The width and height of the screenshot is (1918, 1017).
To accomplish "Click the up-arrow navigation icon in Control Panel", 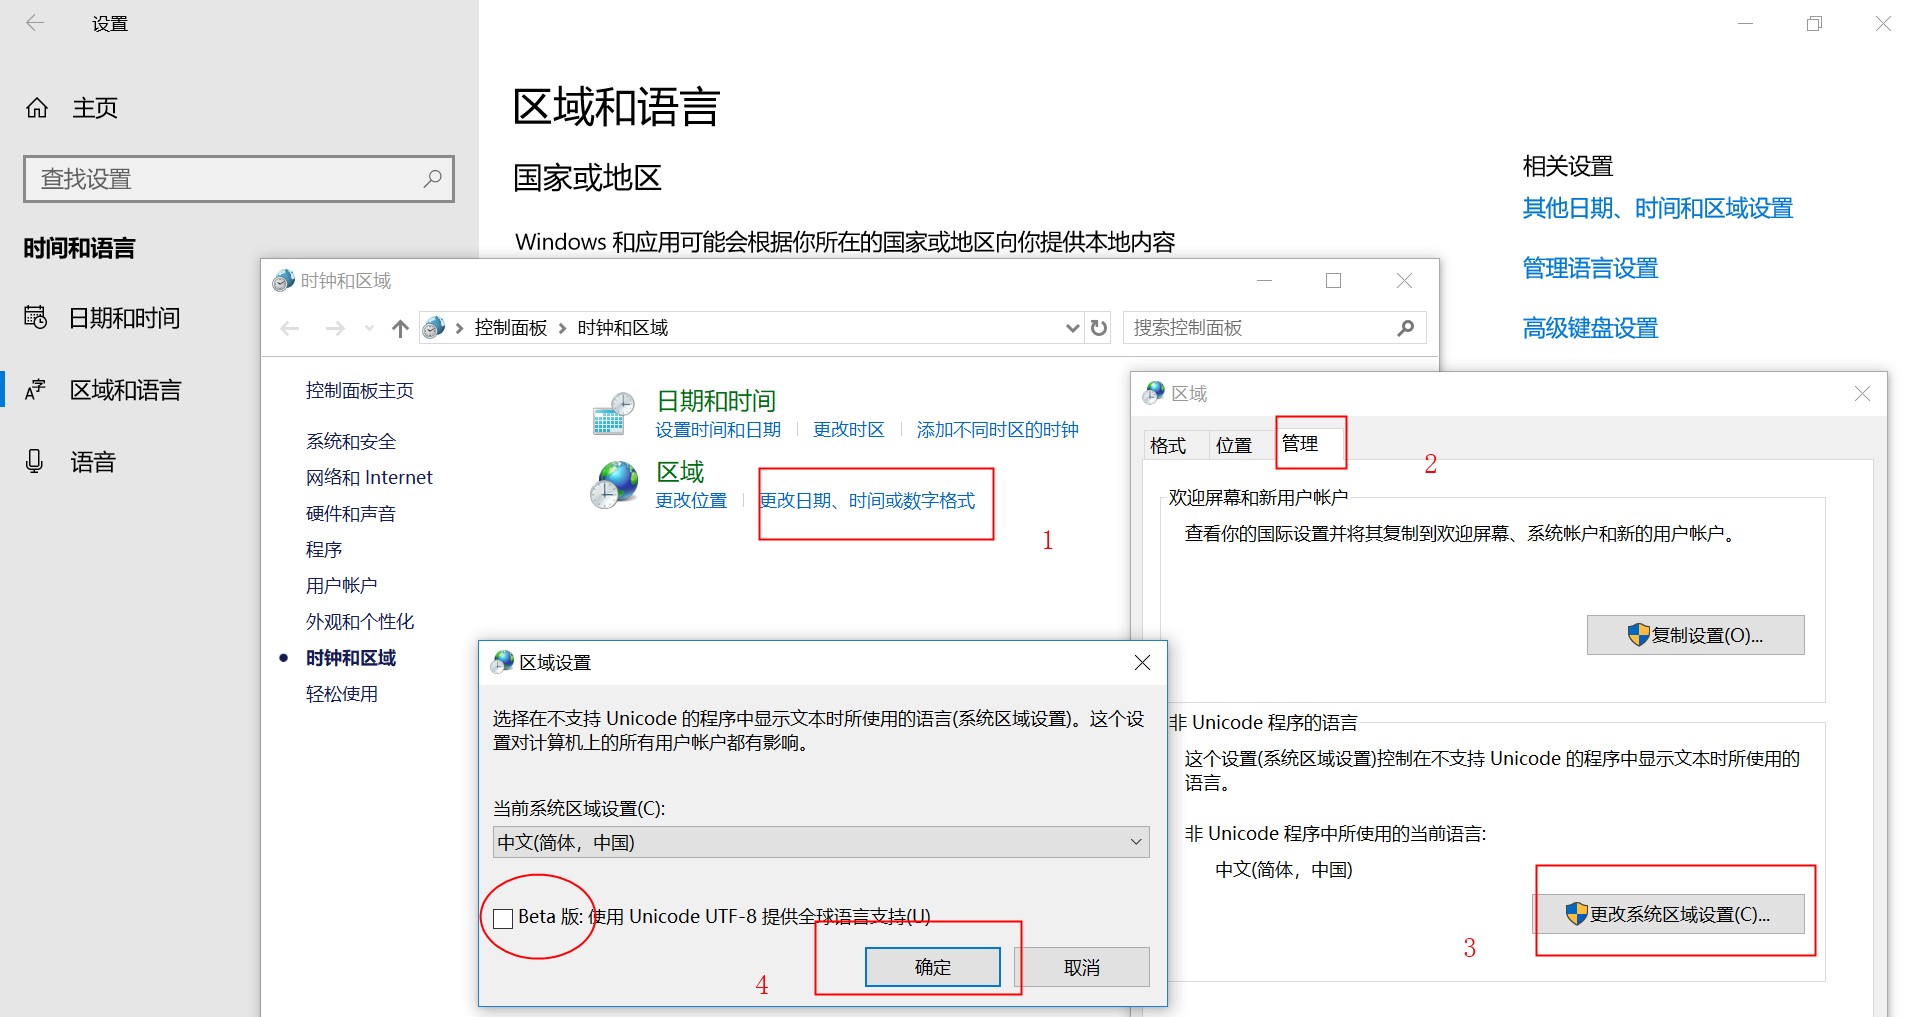I will point(399,327).
